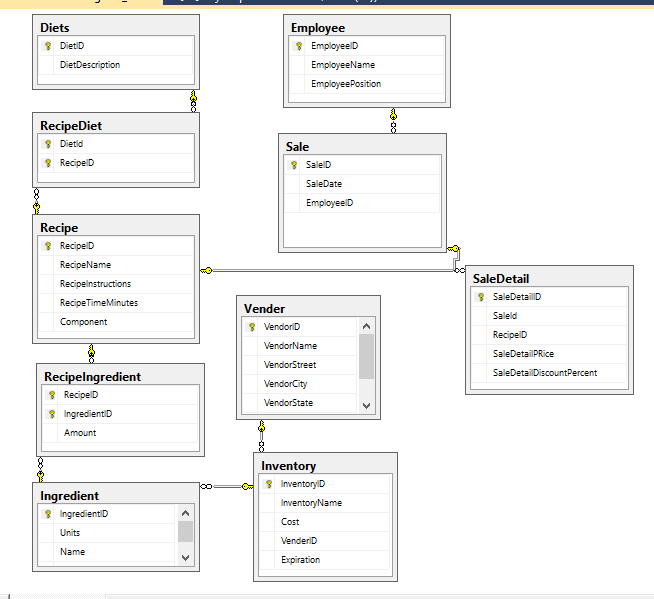Image resolution: width=654 pixels, height=599 pixels.
Task: Select the Vender table header
Action: click(x=308, y=309)
